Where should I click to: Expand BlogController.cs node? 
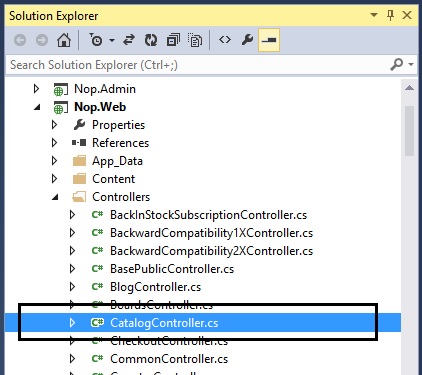click(72, 287)
